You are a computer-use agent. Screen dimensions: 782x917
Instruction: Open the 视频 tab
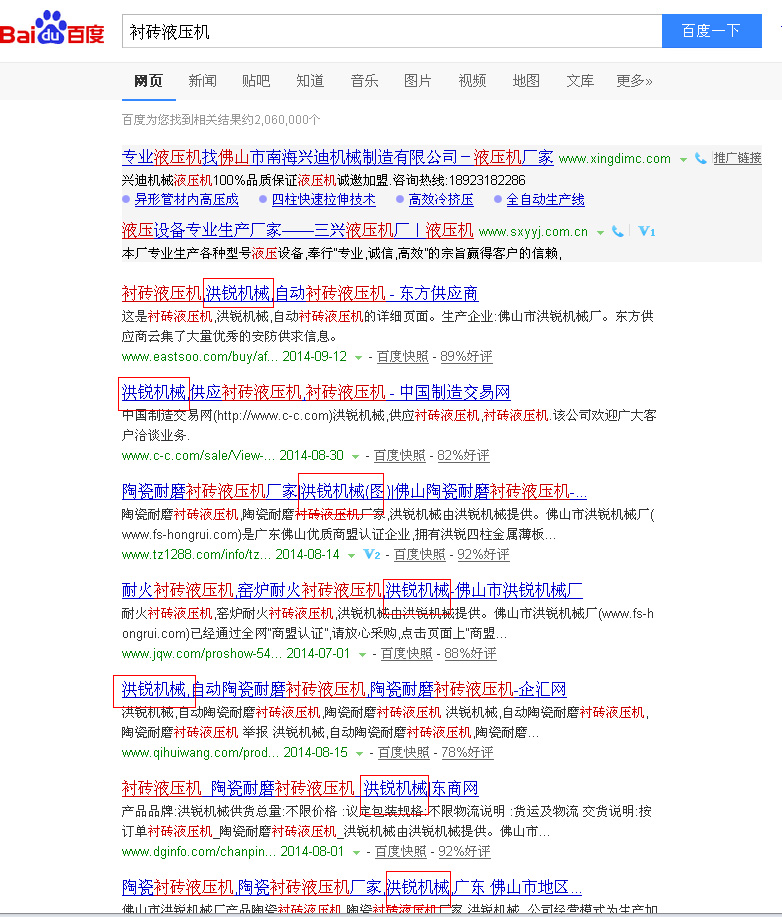pyautogui.click(x=472, y=81)
